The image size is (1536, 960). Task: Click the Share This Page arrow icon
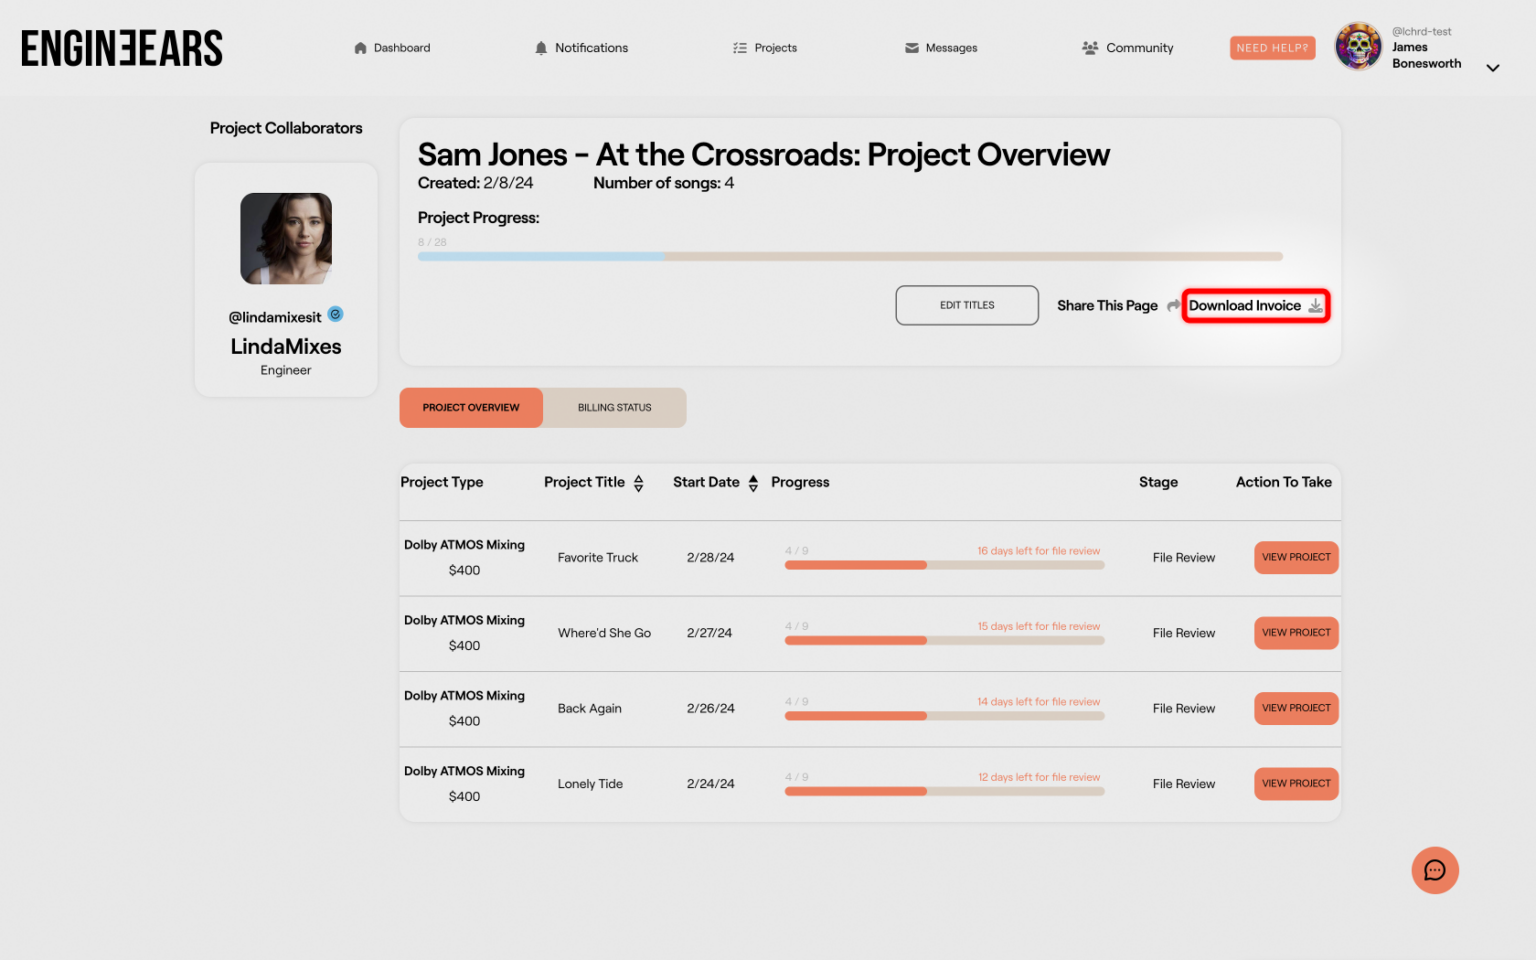click(1173, 306)
